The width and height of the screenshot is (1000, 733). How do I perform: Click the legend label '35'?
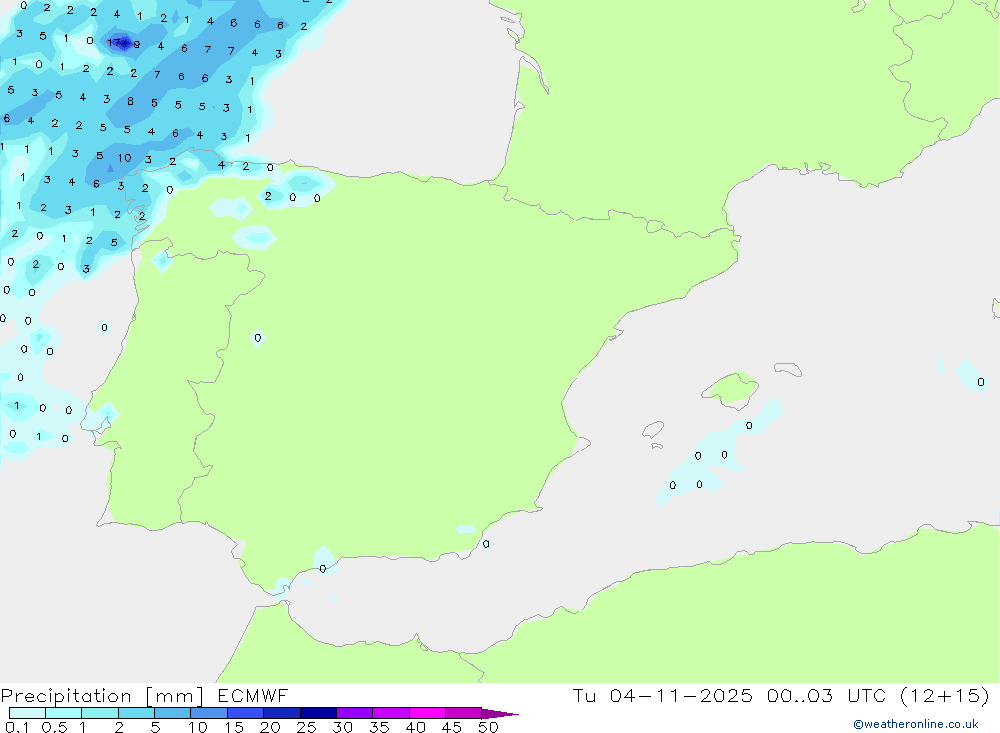379,727
